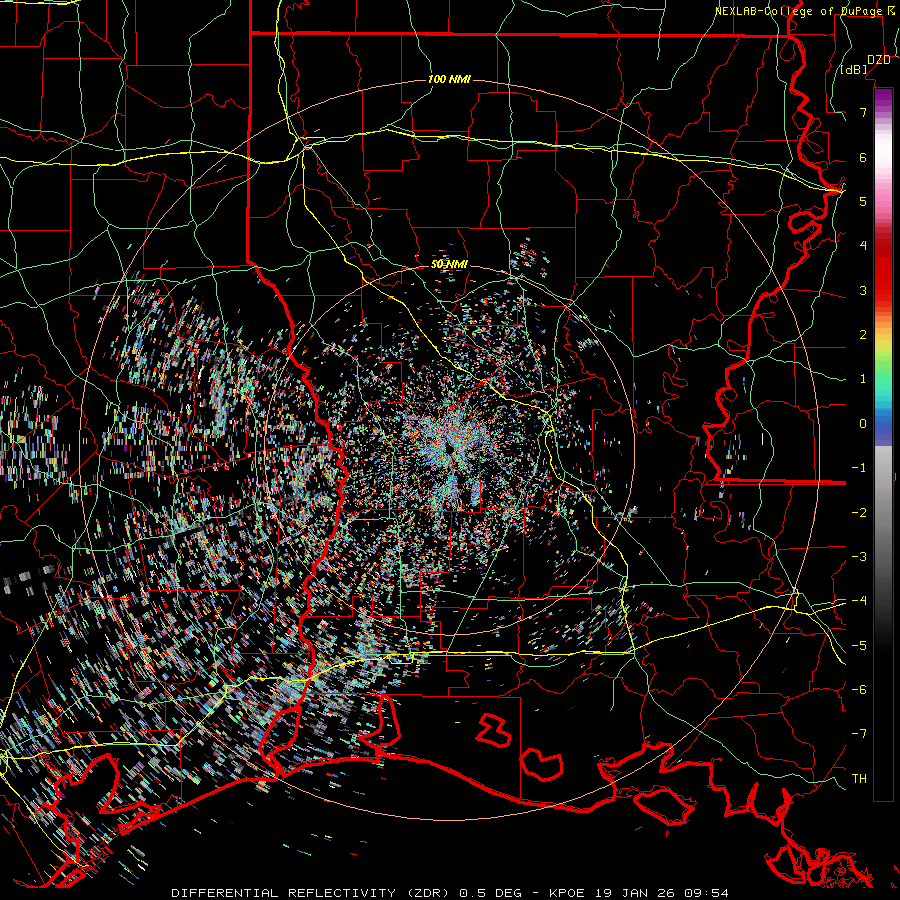
Task: Click the DZD legend title
Action: pyautogui.click(x=878, y=59)
